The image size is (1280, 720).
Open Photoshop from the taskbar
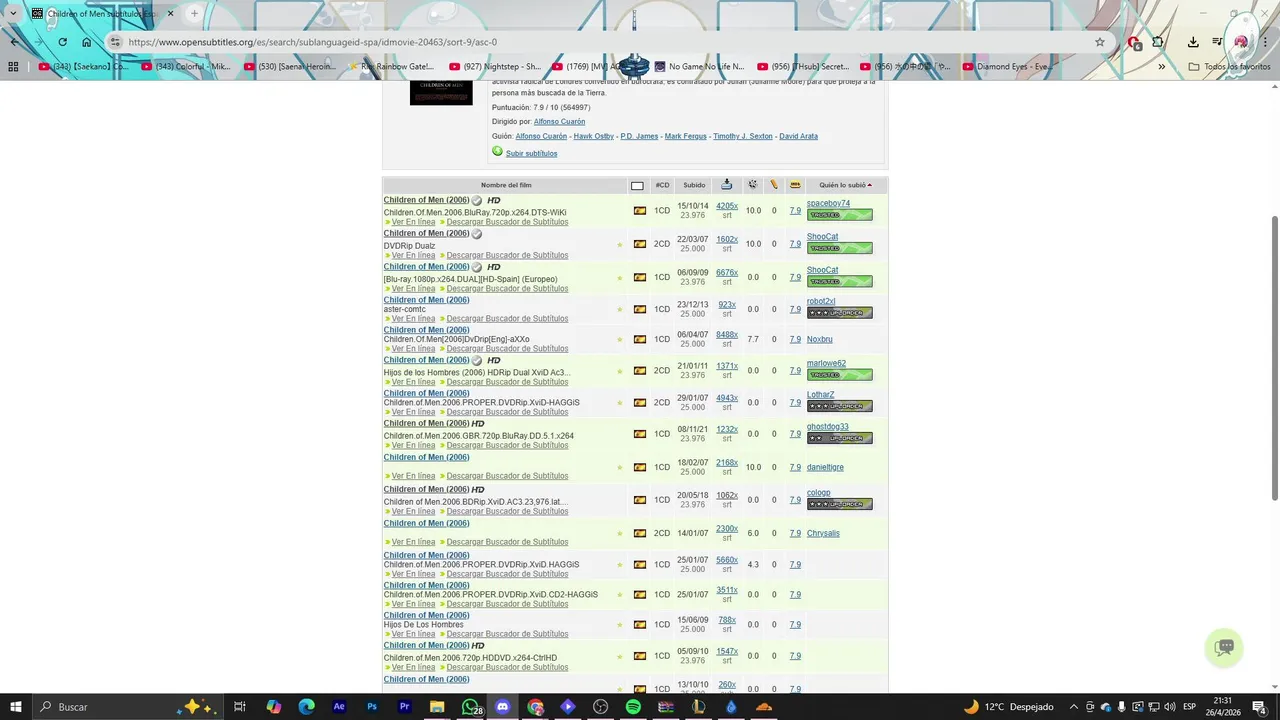point(372,707)
